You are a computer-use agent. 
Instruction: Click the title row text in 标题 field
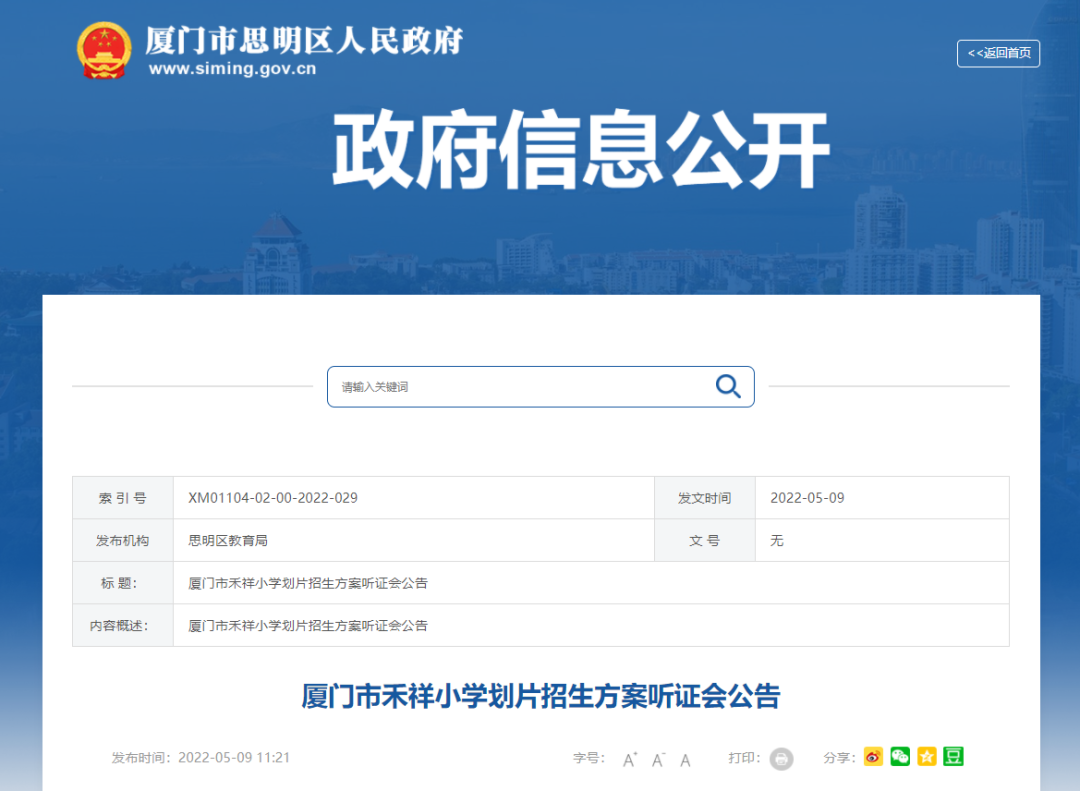pyautogui.click(x=308, y=583)
